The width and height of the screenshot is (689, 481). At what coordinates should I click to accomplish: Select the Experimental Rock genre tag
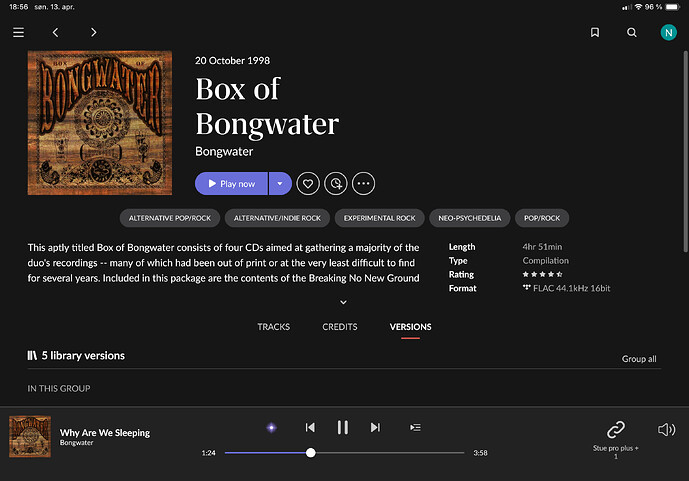[x=379, y=218]
